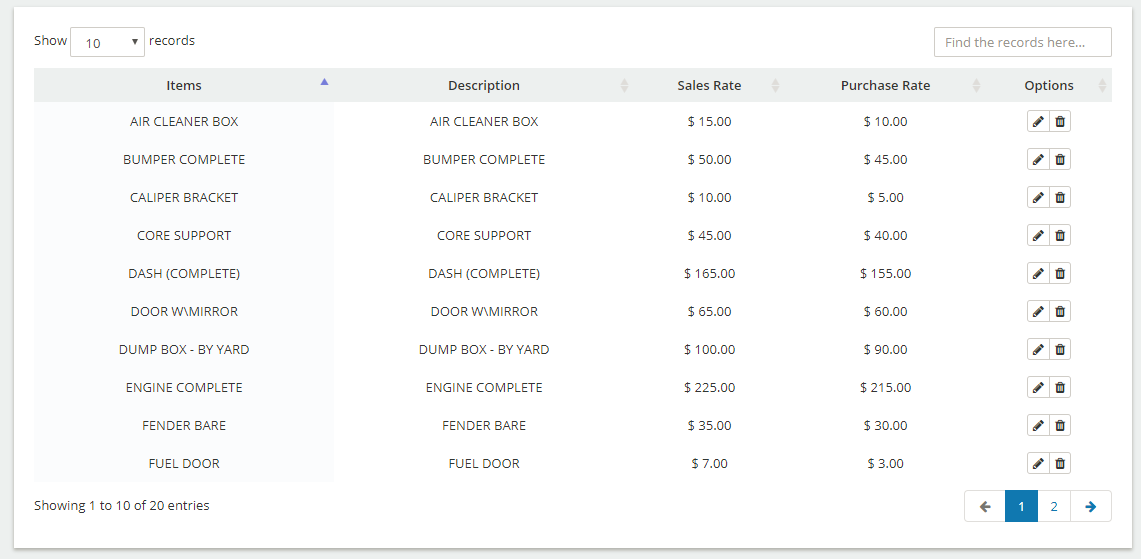Trash the FUEL DOOR record
This screenshot has height=559, width=1141.
1060,464
